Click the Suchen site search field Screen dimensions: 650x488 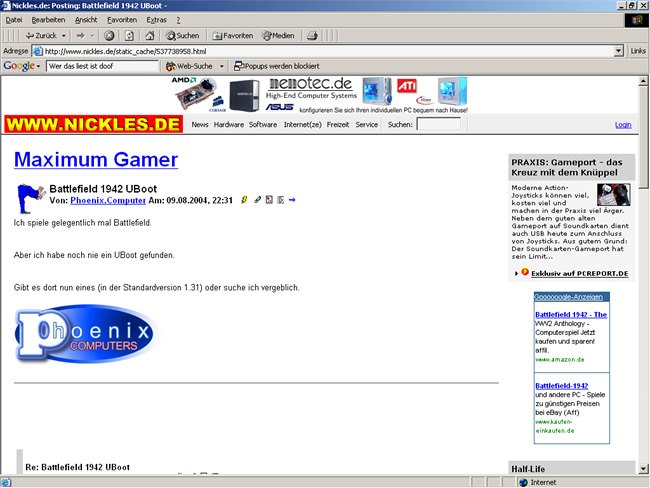tap(439, 124)
